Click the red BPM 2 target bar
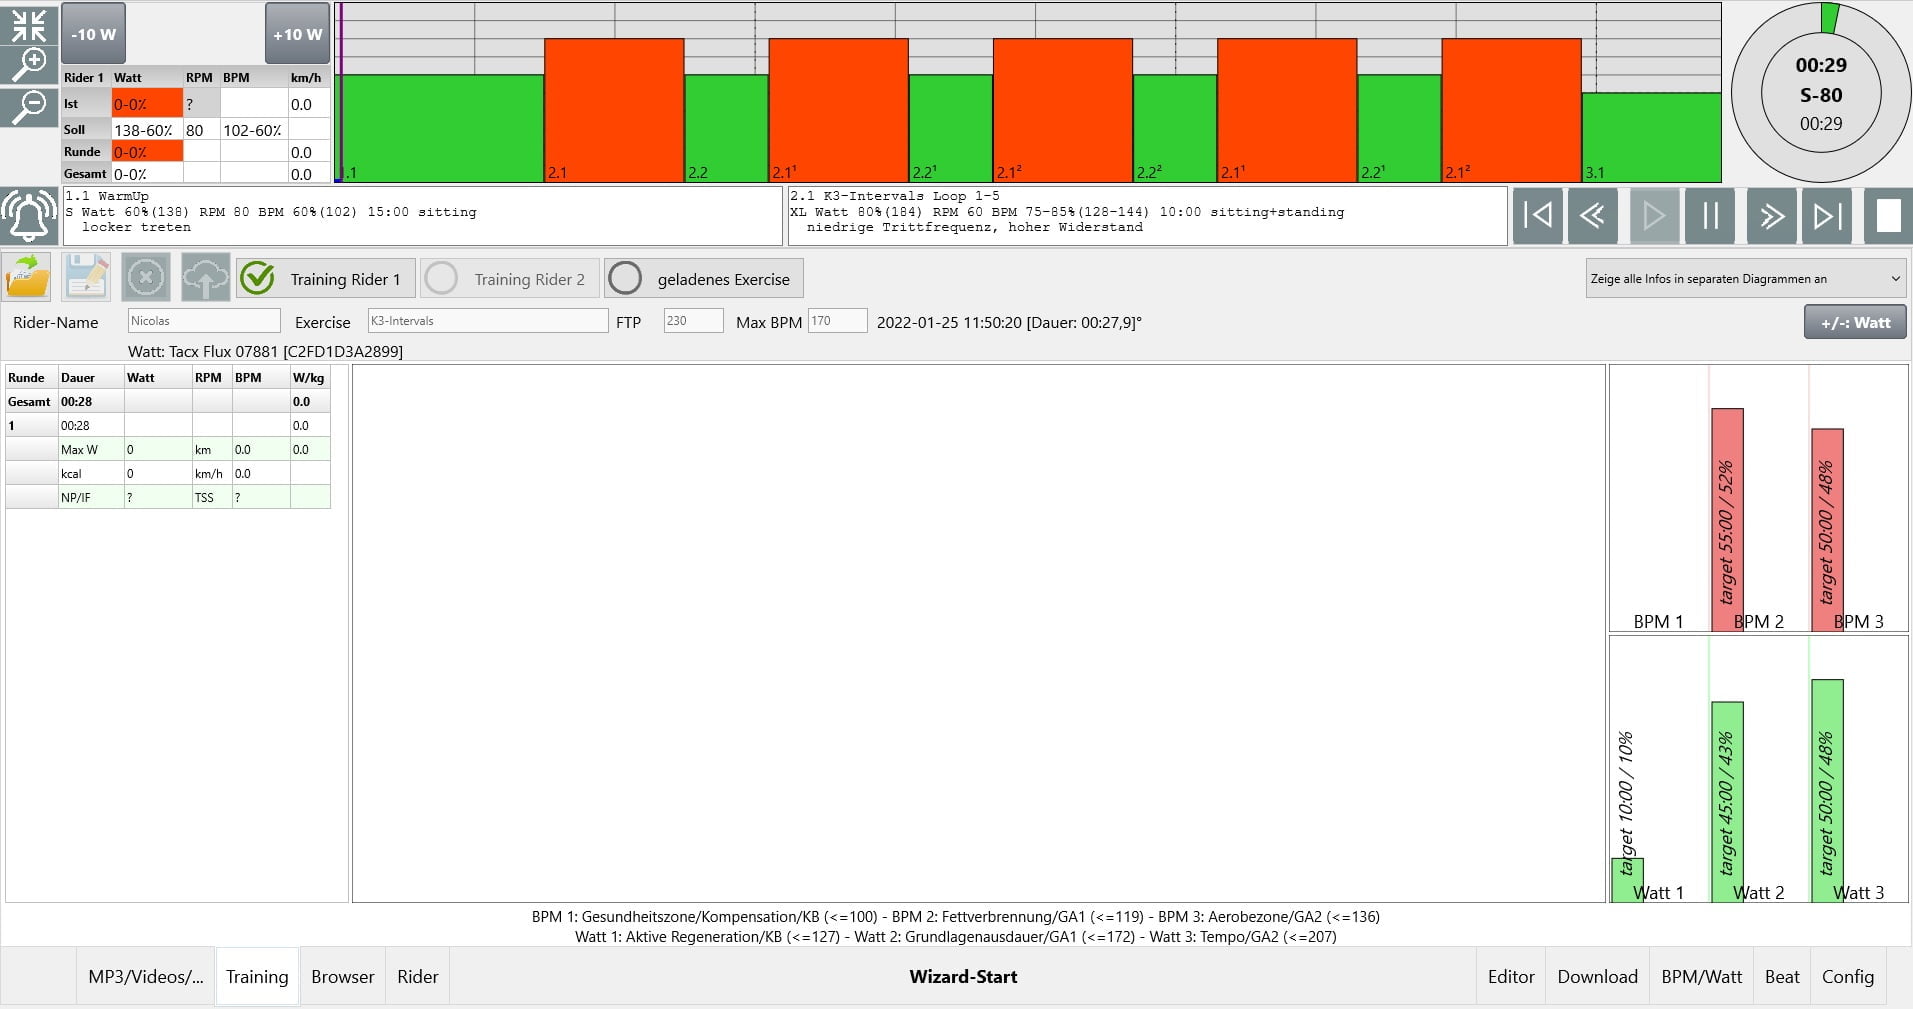The width and height of the screenshot is (1913, 1009). pos(1727,519)
